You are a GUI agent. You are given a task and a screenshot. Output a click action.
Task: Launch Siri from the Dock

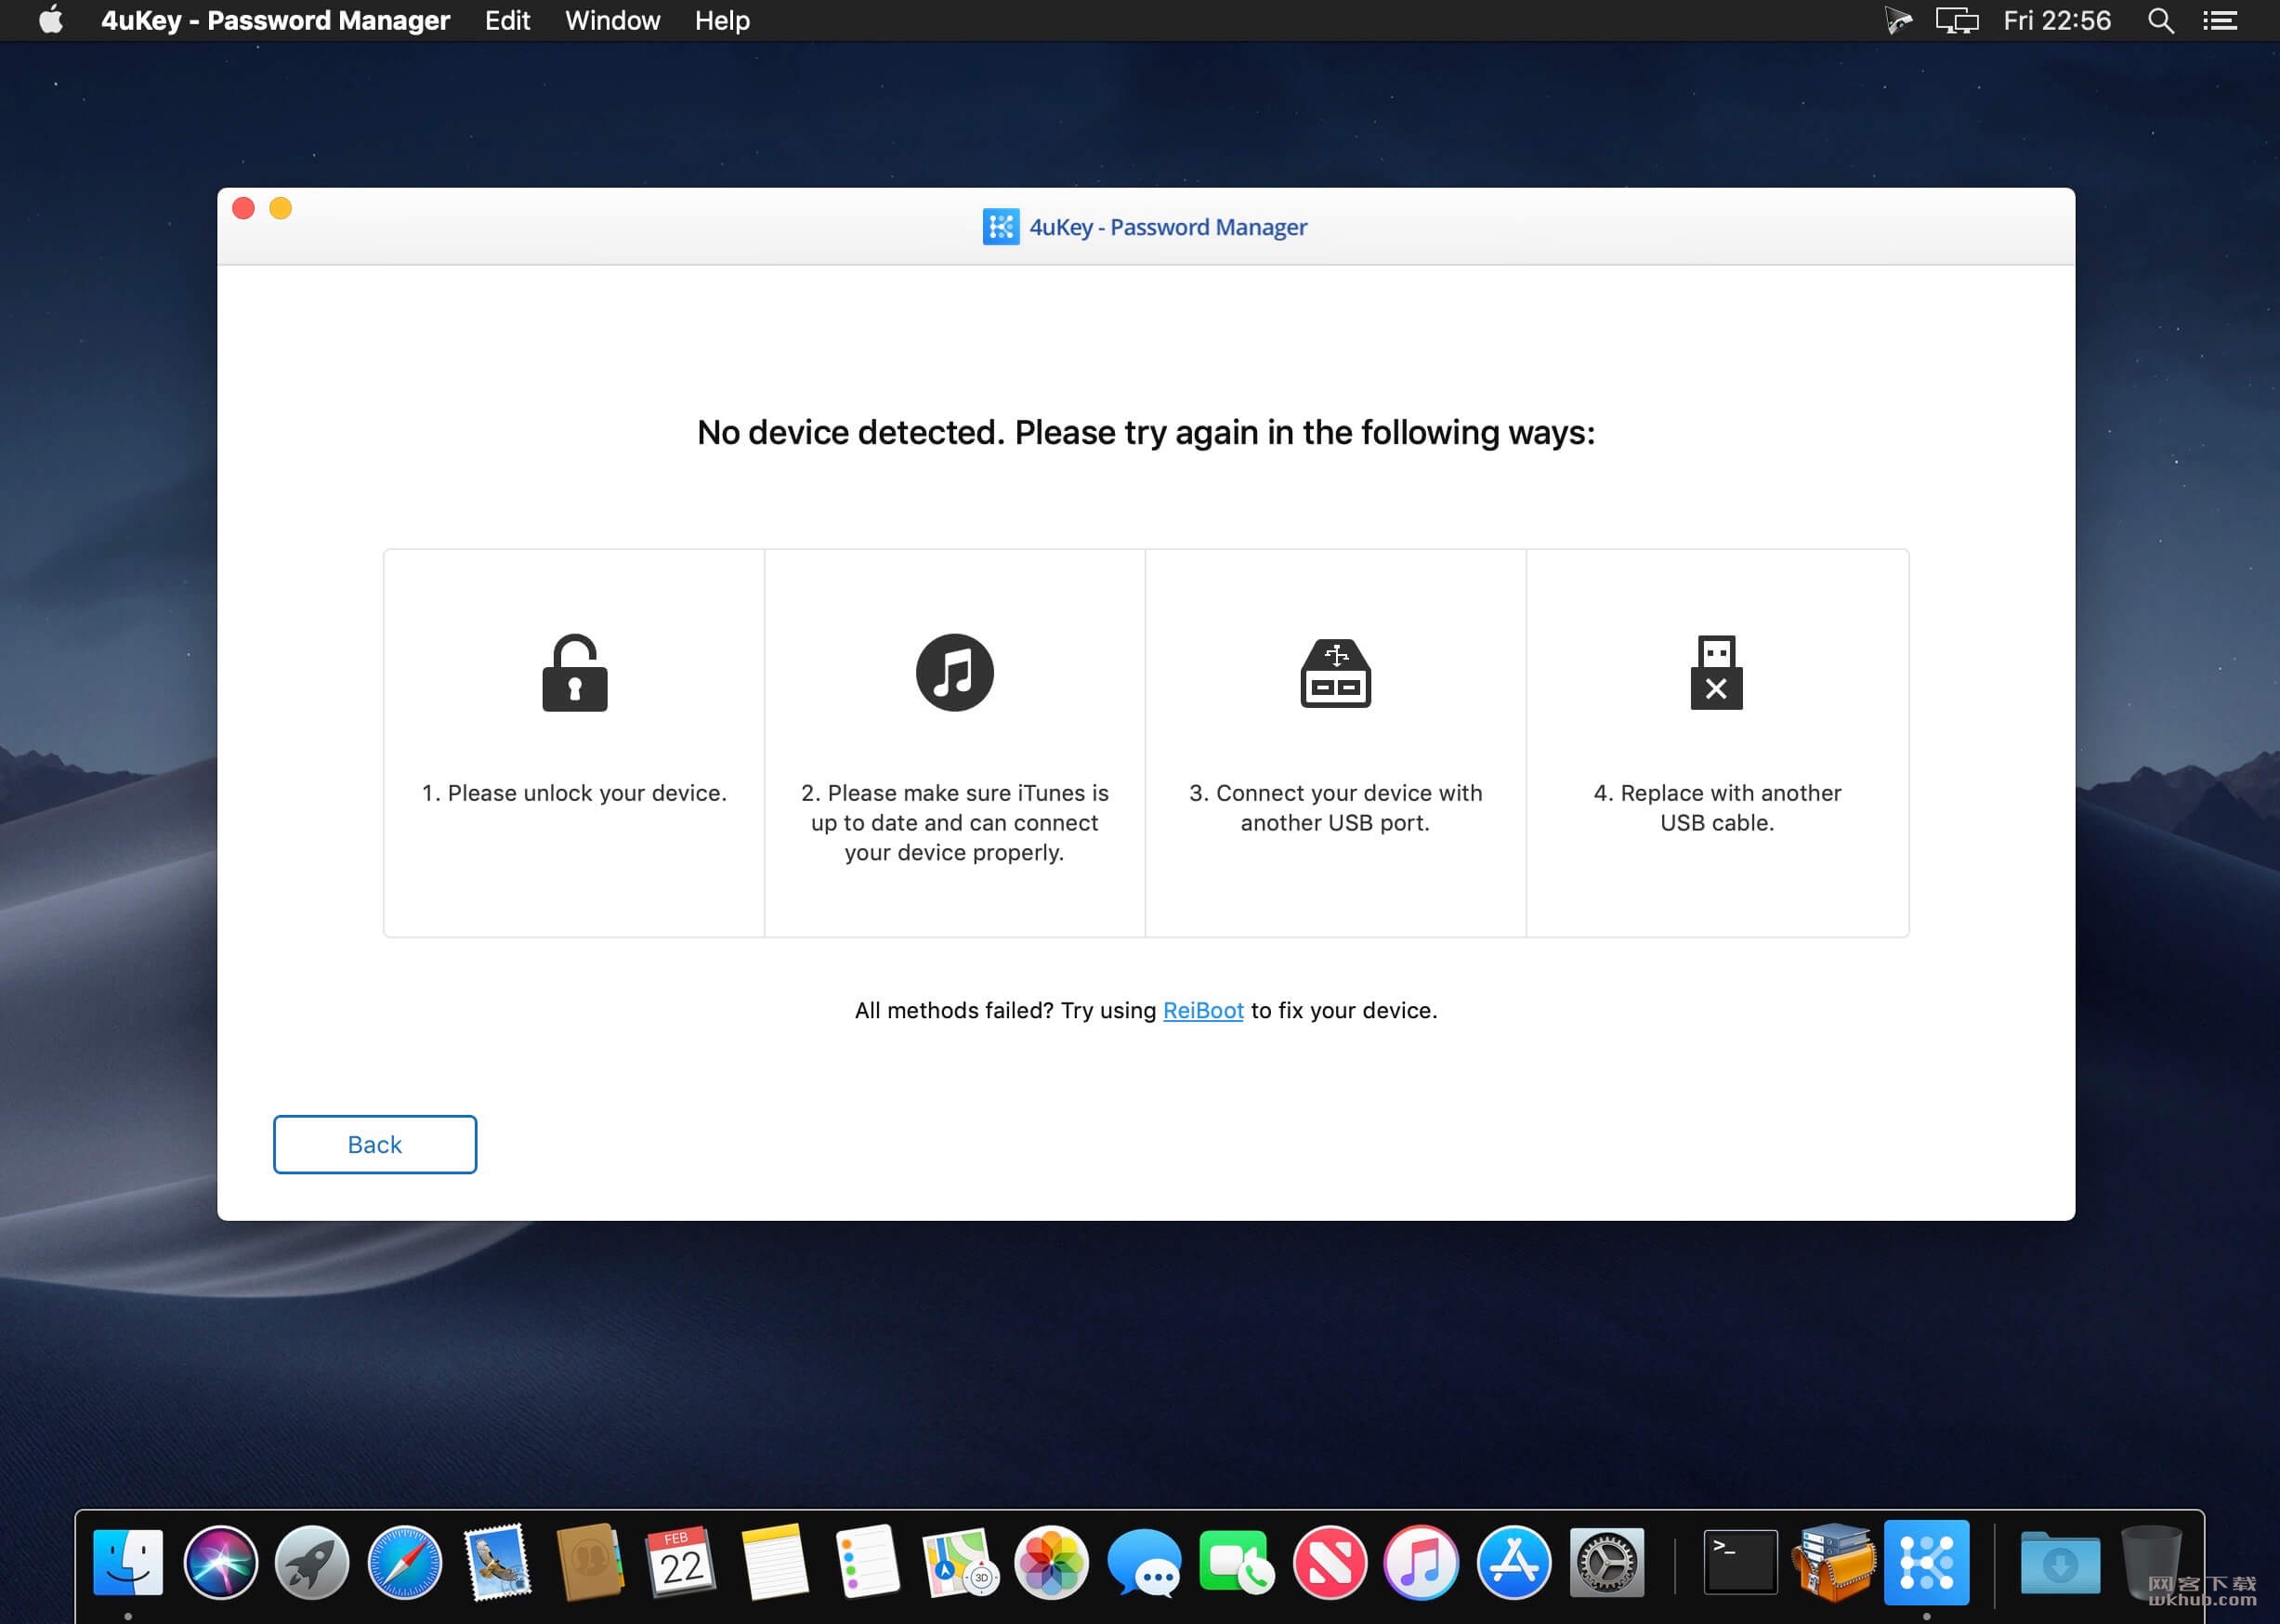coord(220,1562)
